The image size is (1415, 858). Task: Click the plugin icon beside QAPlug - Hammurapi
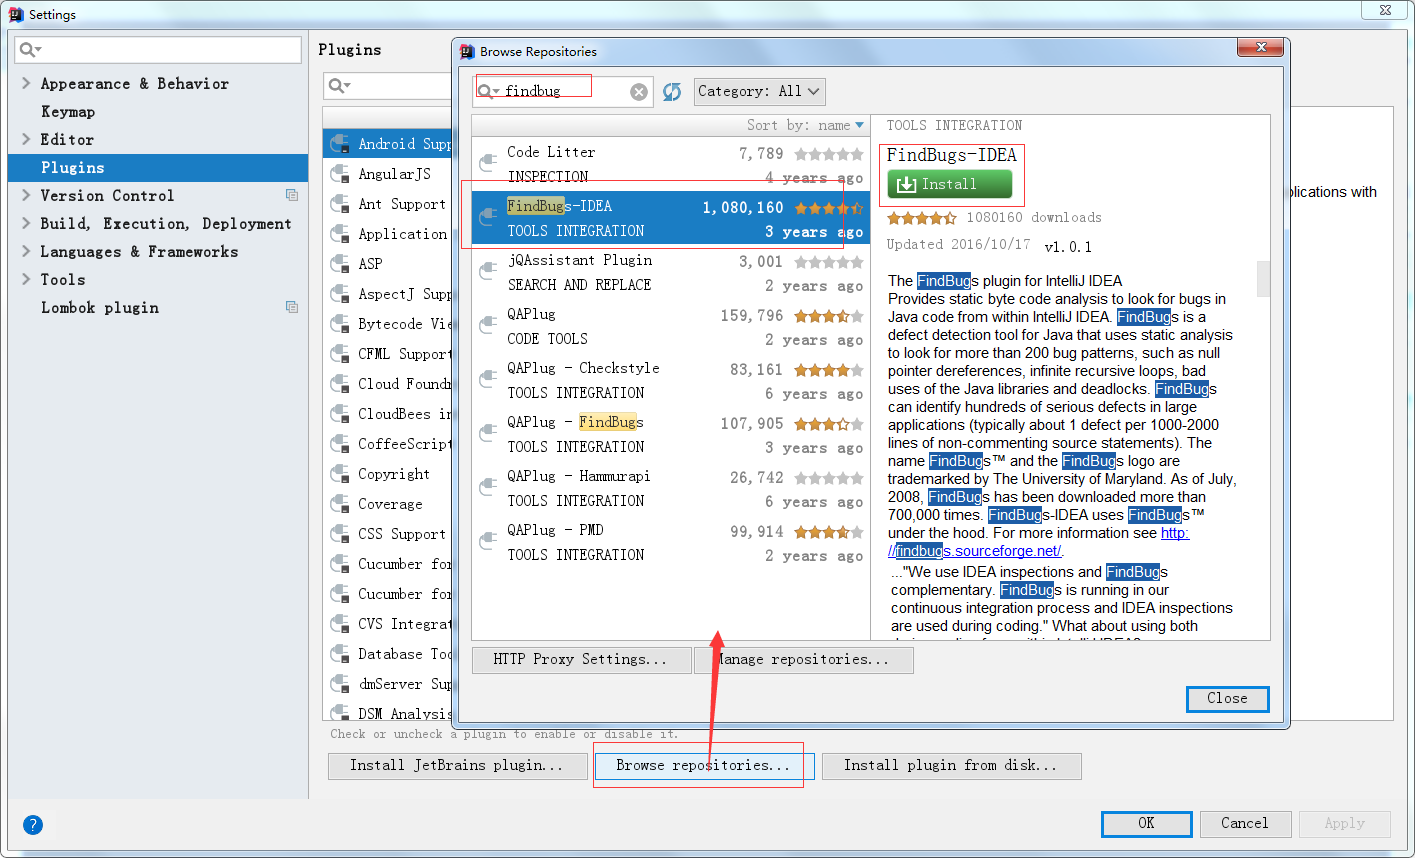[488, 487]
